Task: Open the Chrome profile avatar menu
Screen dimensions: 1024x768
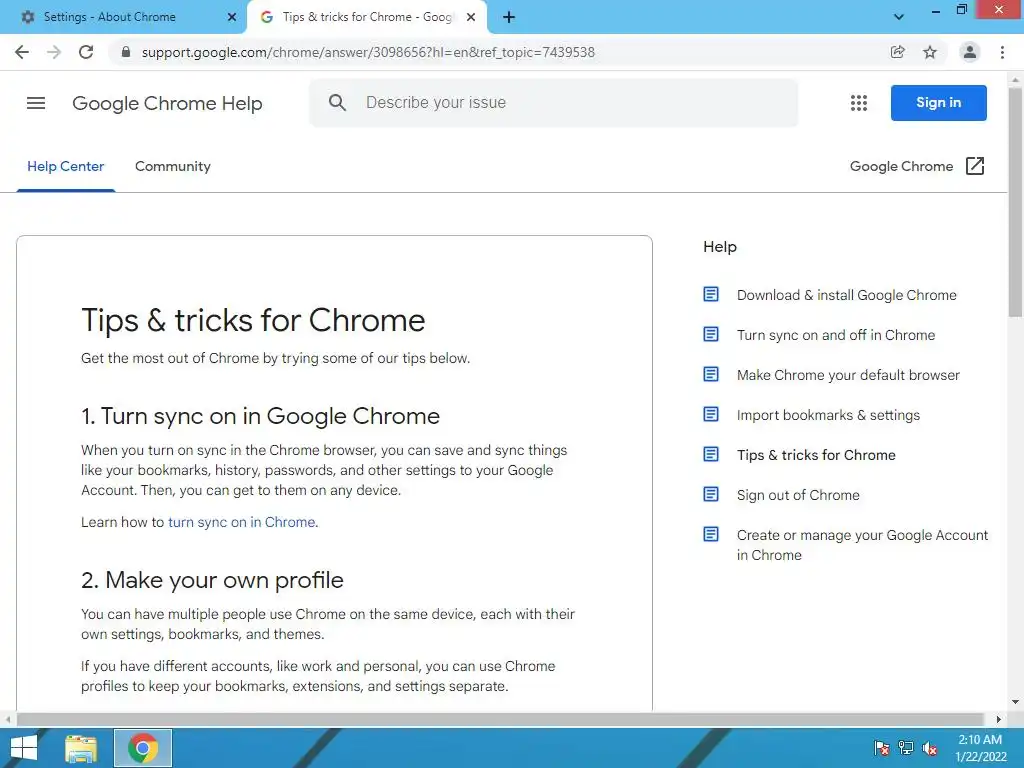Action: (x=970, y=52)
